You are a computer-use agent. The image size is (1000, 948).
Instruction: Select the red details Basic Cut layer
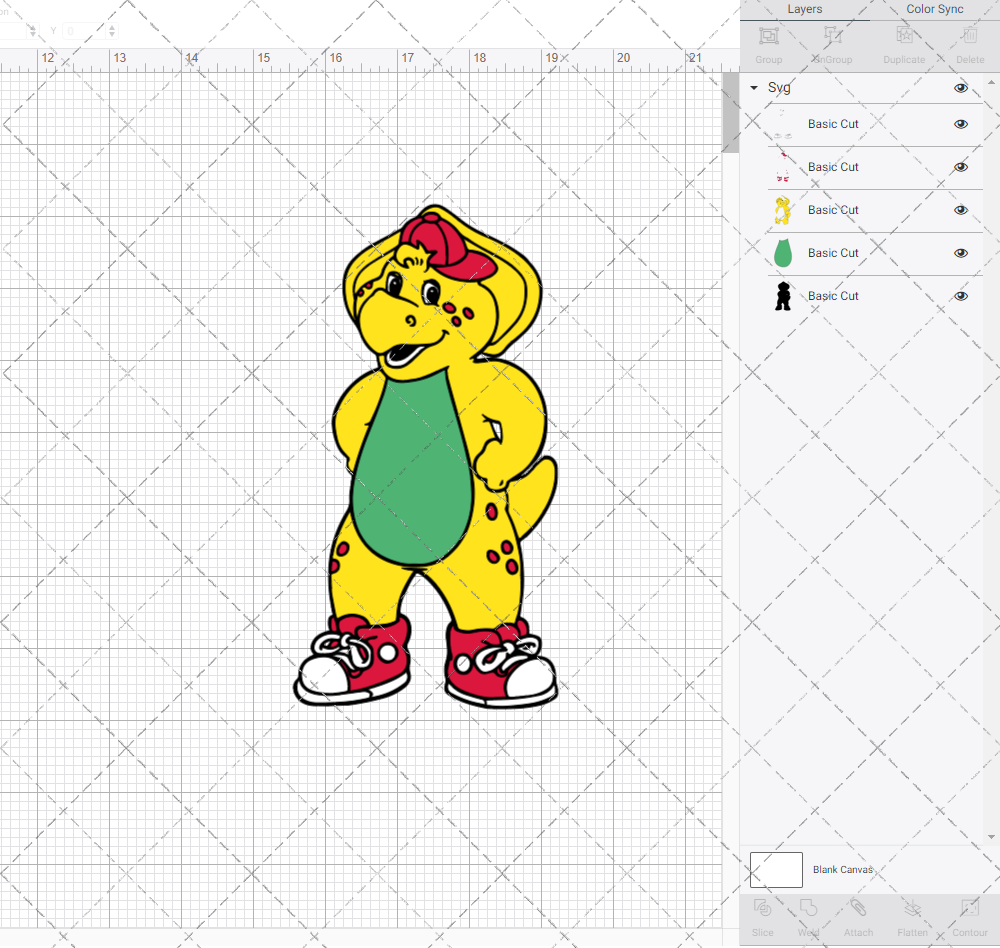[x=833, y=167]
